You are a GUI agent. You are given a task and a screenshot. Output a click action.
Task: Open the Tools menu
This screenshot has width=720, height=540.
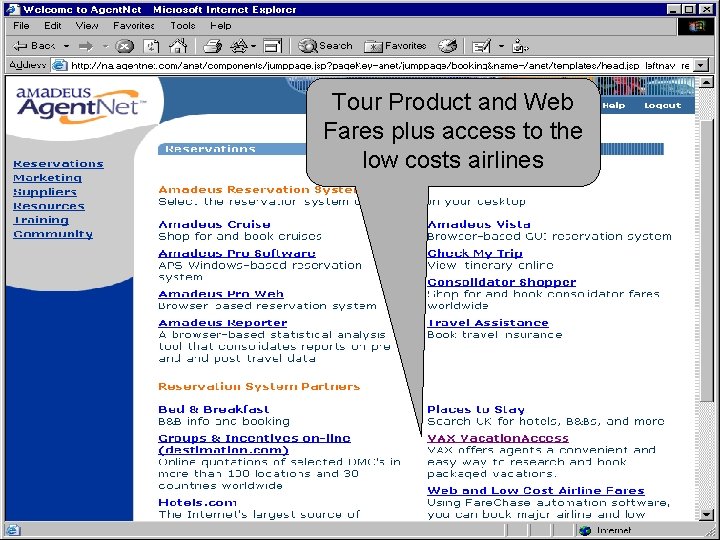coord(183,26)
